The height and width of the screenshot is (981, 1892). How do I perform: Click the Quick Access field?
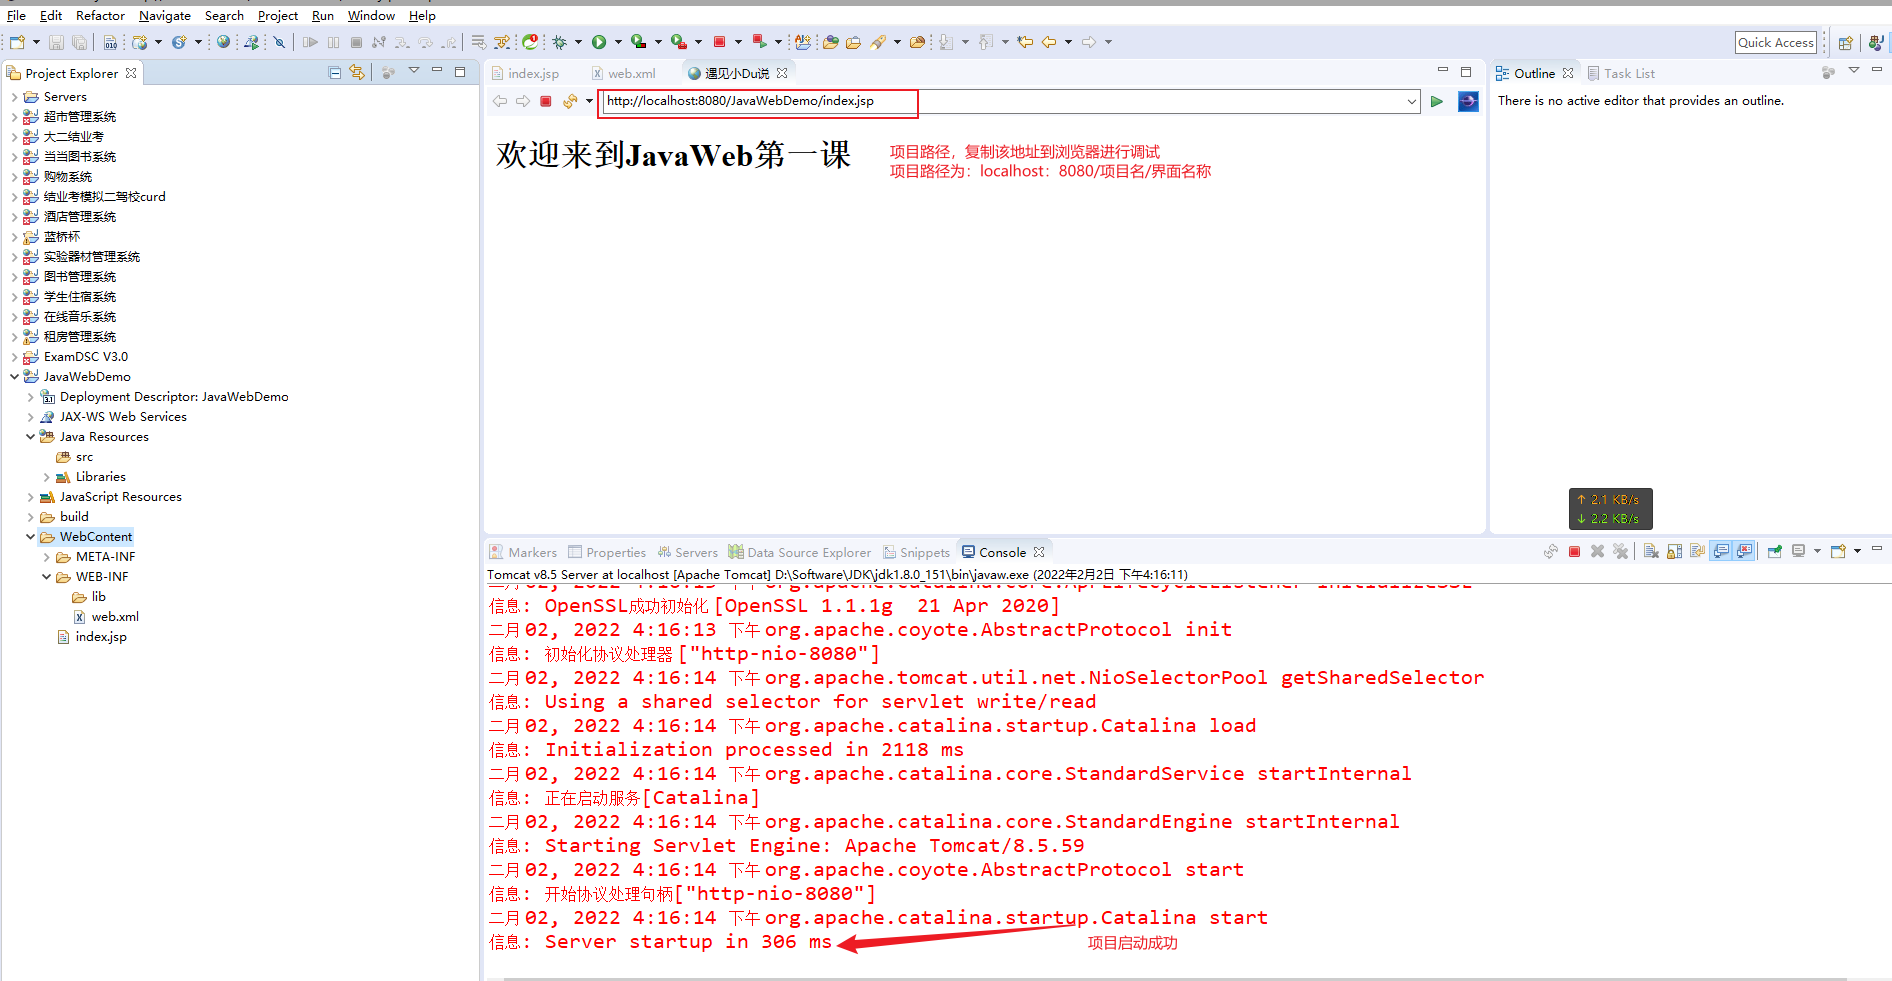(1775, 42)
